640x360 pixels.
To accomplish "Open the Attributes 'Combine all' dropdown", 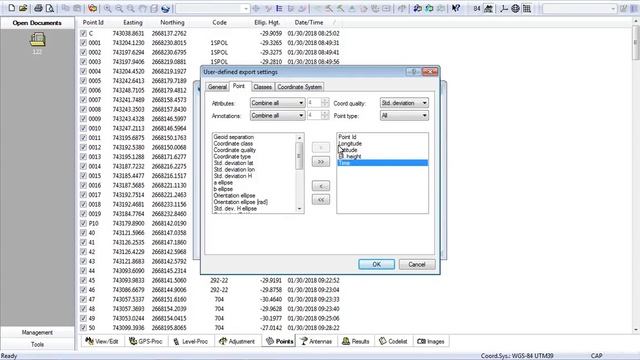I will tap(278, 103).
